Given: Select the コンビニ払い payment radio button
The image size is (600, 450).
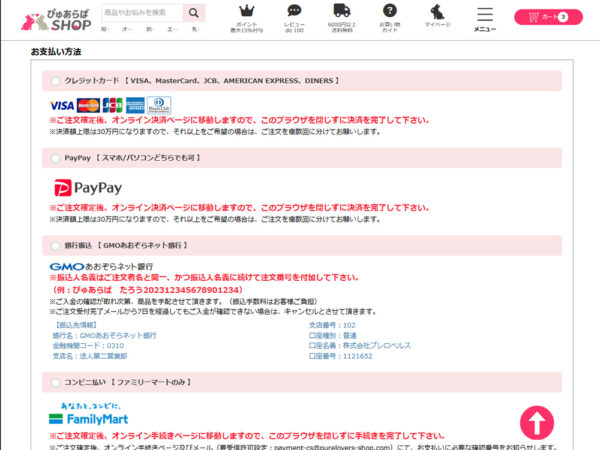Looking at the screenshot, I should click(55, 382).
